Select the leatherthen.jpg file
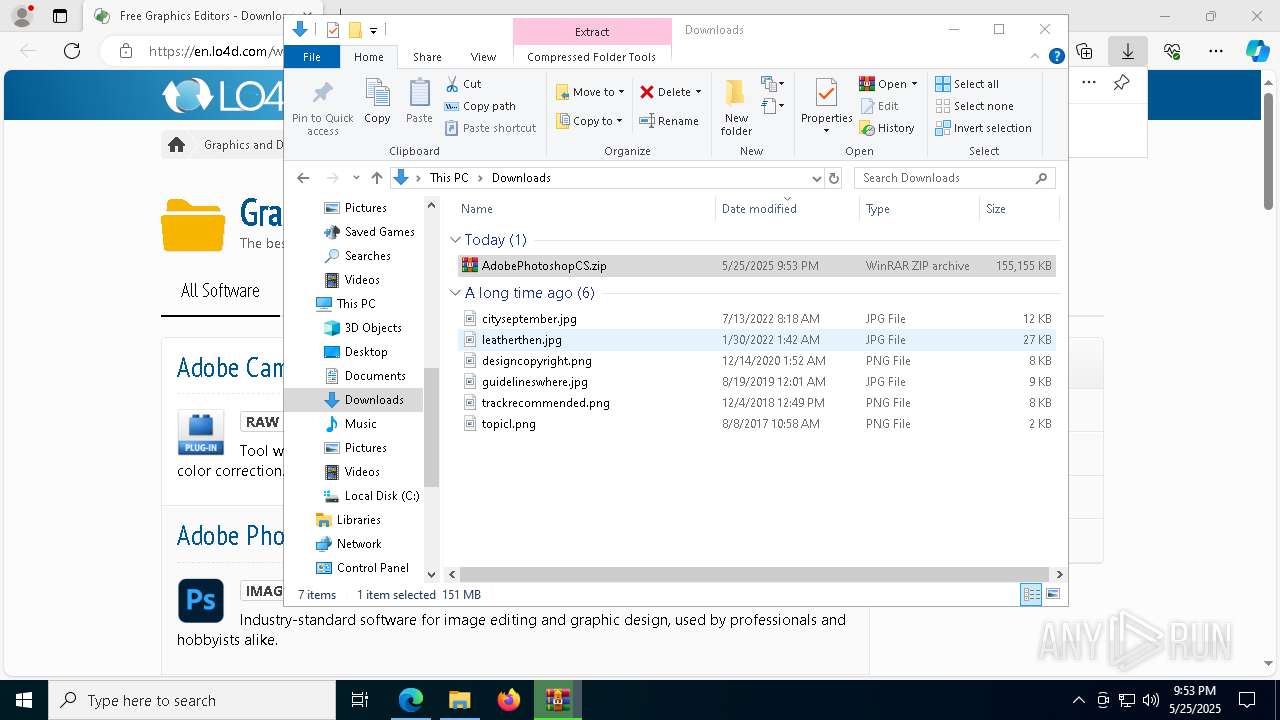This screenshot has width=1280, height=720. (757, 340)
